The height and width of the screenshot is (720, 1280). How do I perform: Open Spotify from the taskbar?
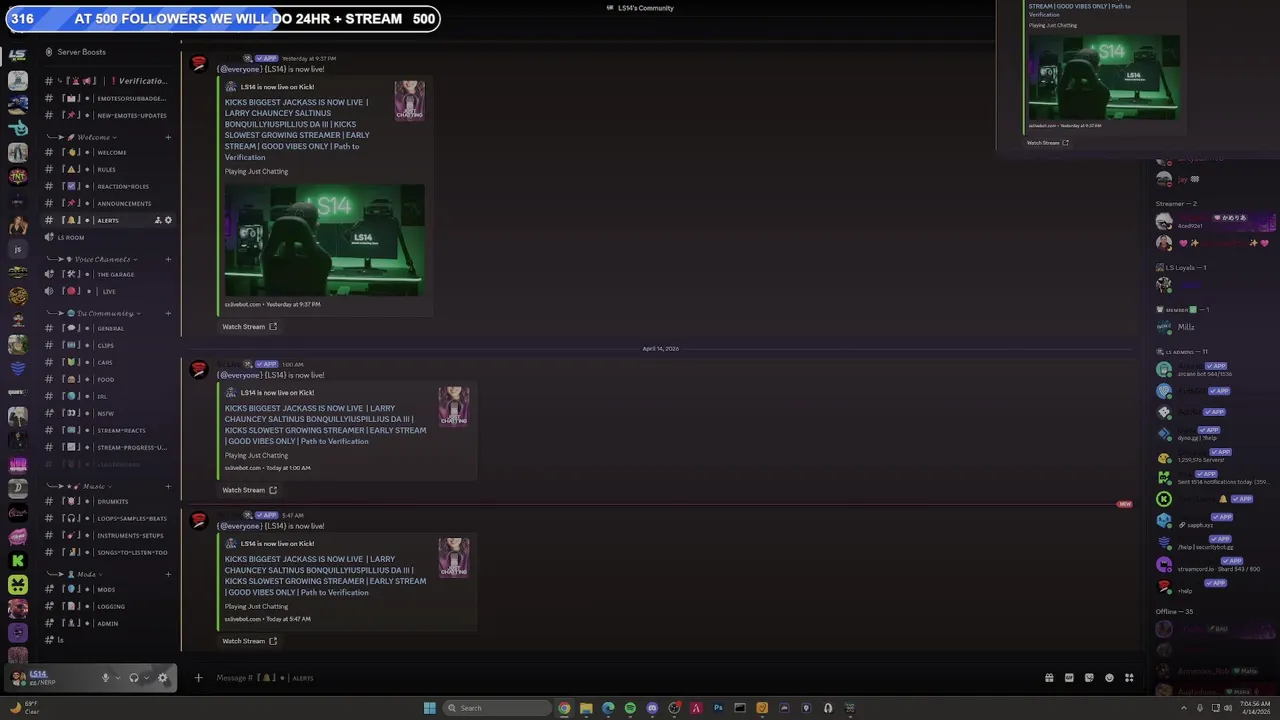click(x=630, y=708)
